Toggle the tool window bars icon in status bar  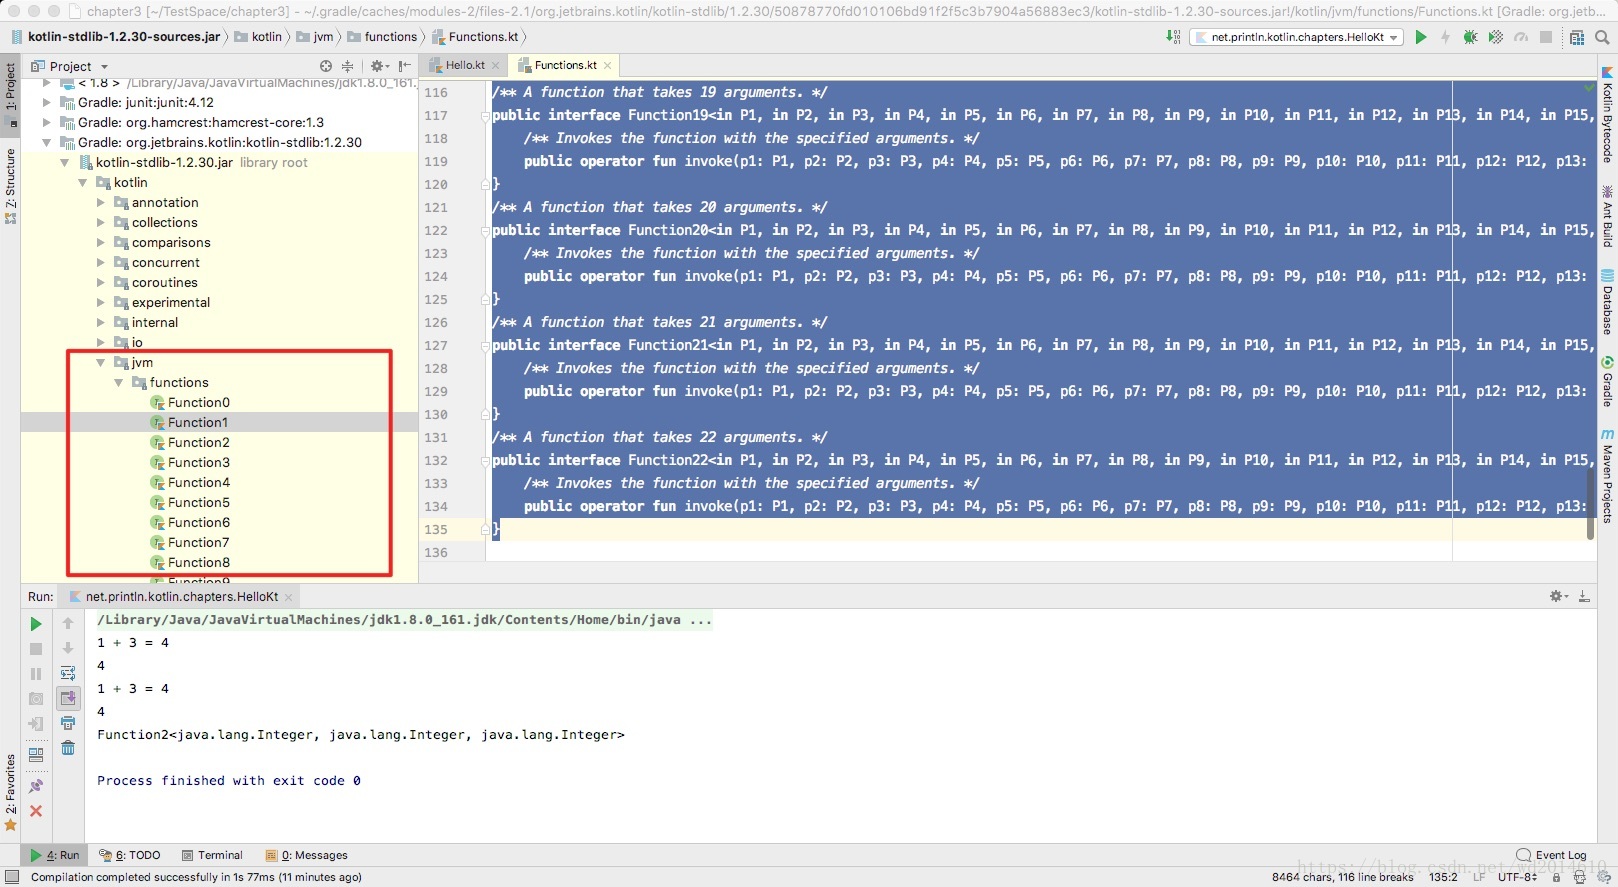point(12,877)
